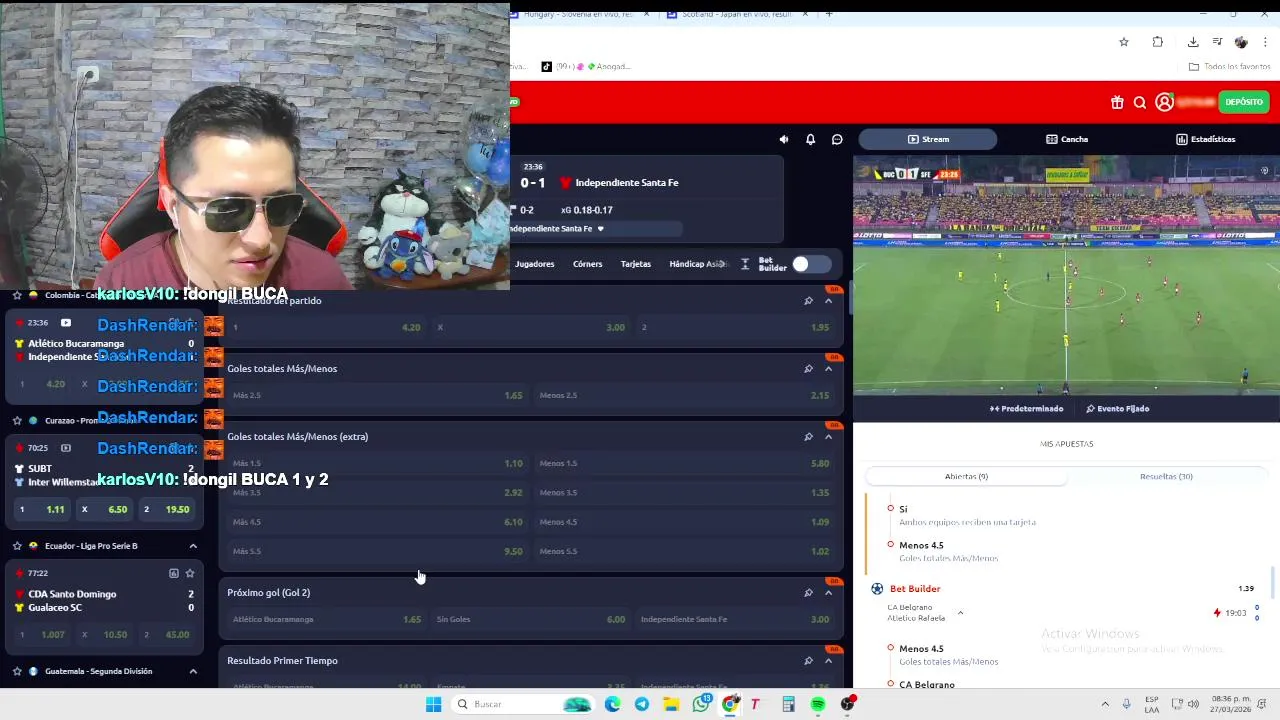Collapse the Goles totales Más/Menos market
The height and width of the screenshot is (720, 1280).
[x=828, y=368]
